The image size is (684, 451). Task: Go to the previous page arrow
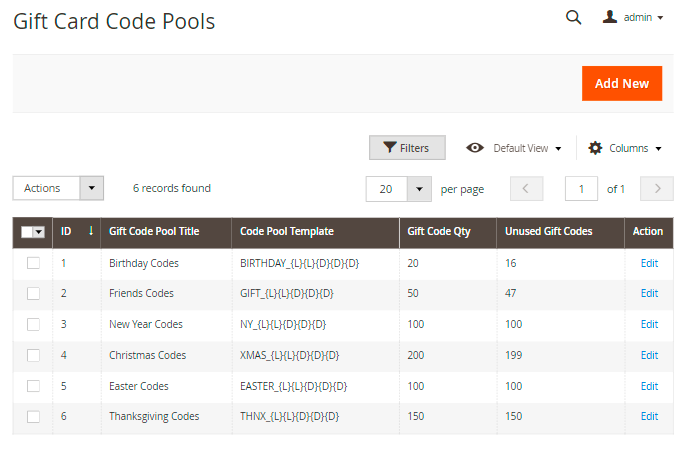[527, 189]
